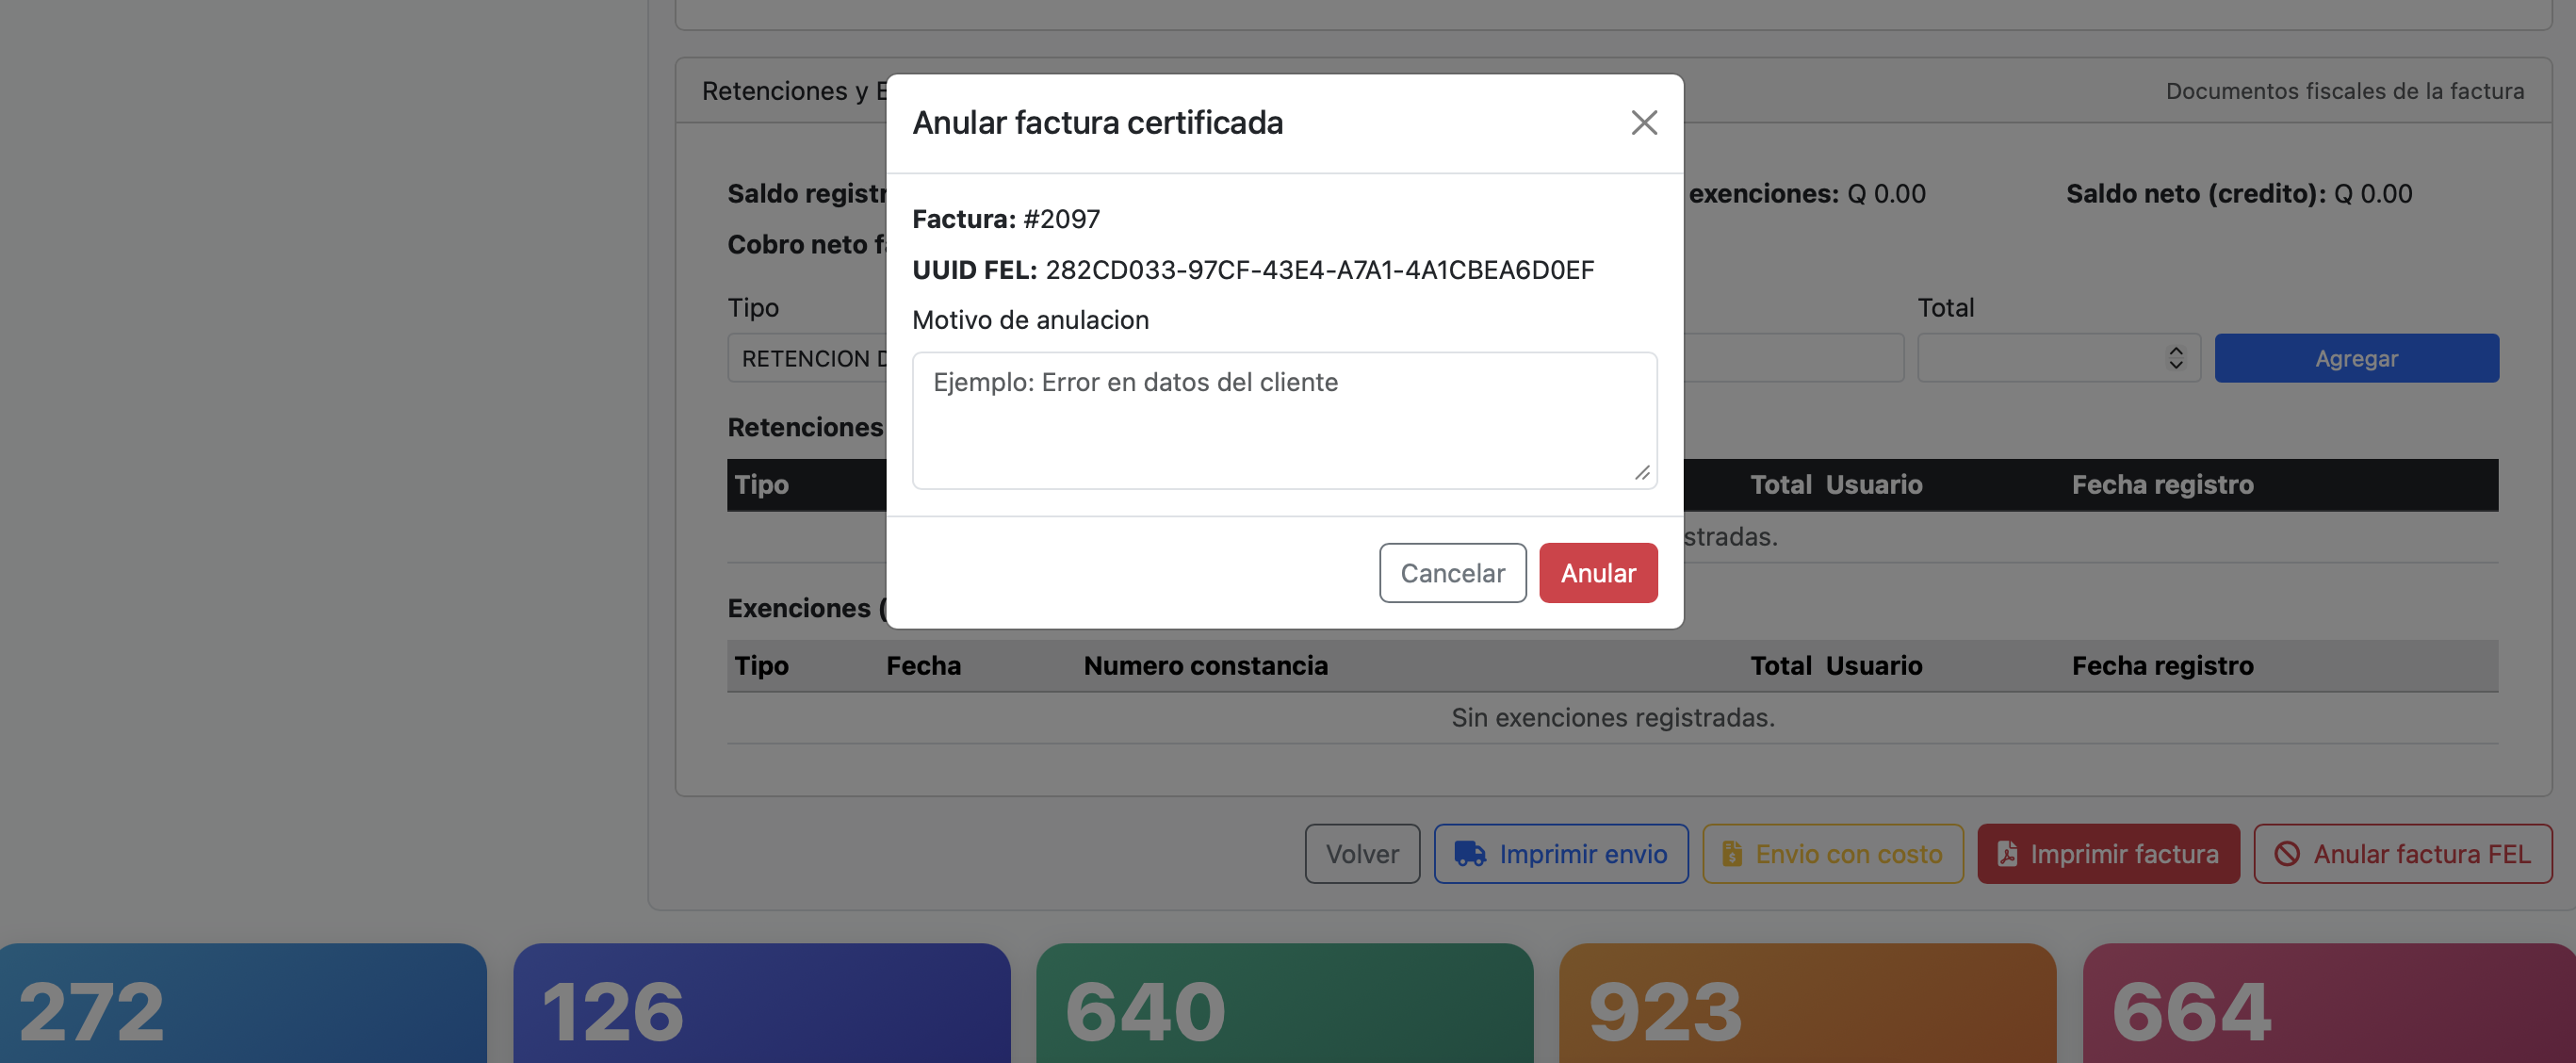Click the PDF icon on Imprimir factura
2576x1063 pixels.
point(2007,854)
